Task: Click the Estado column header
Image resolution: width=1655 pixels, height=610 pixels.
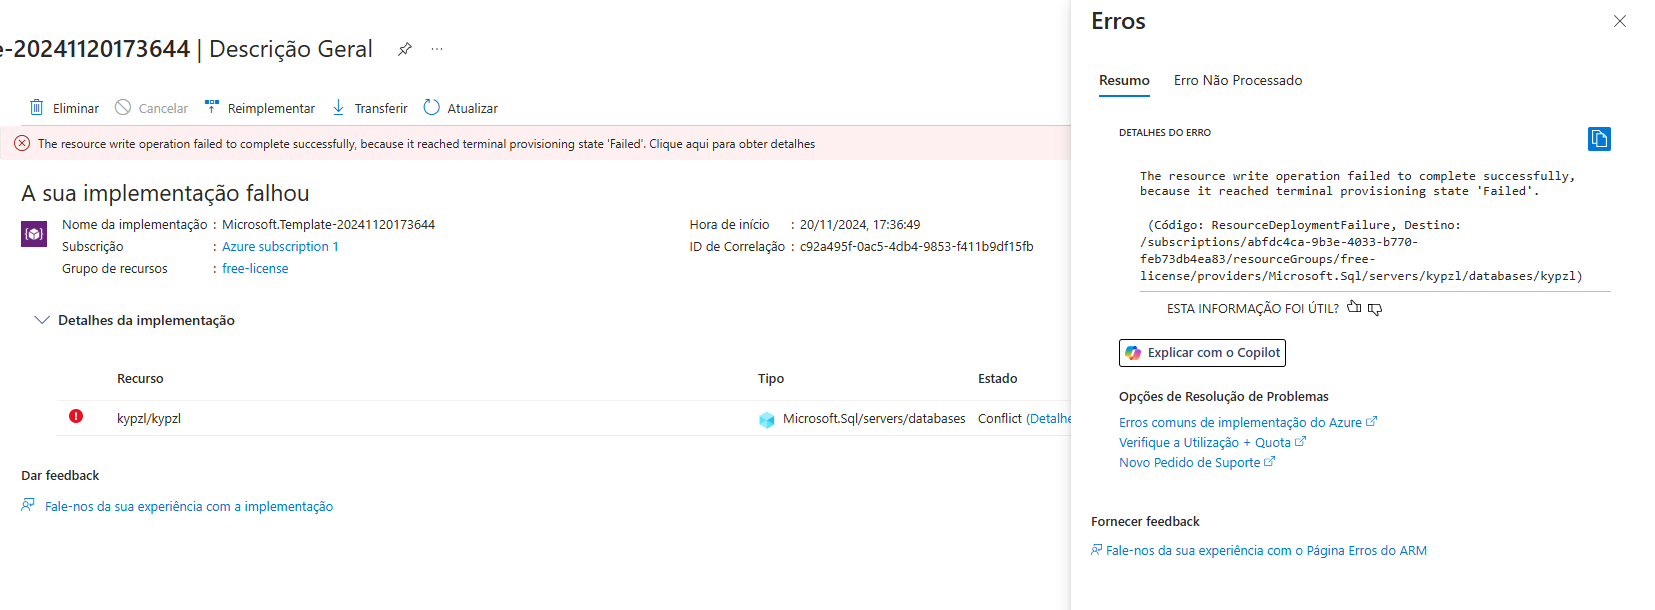Action: (x=998, y=379)
